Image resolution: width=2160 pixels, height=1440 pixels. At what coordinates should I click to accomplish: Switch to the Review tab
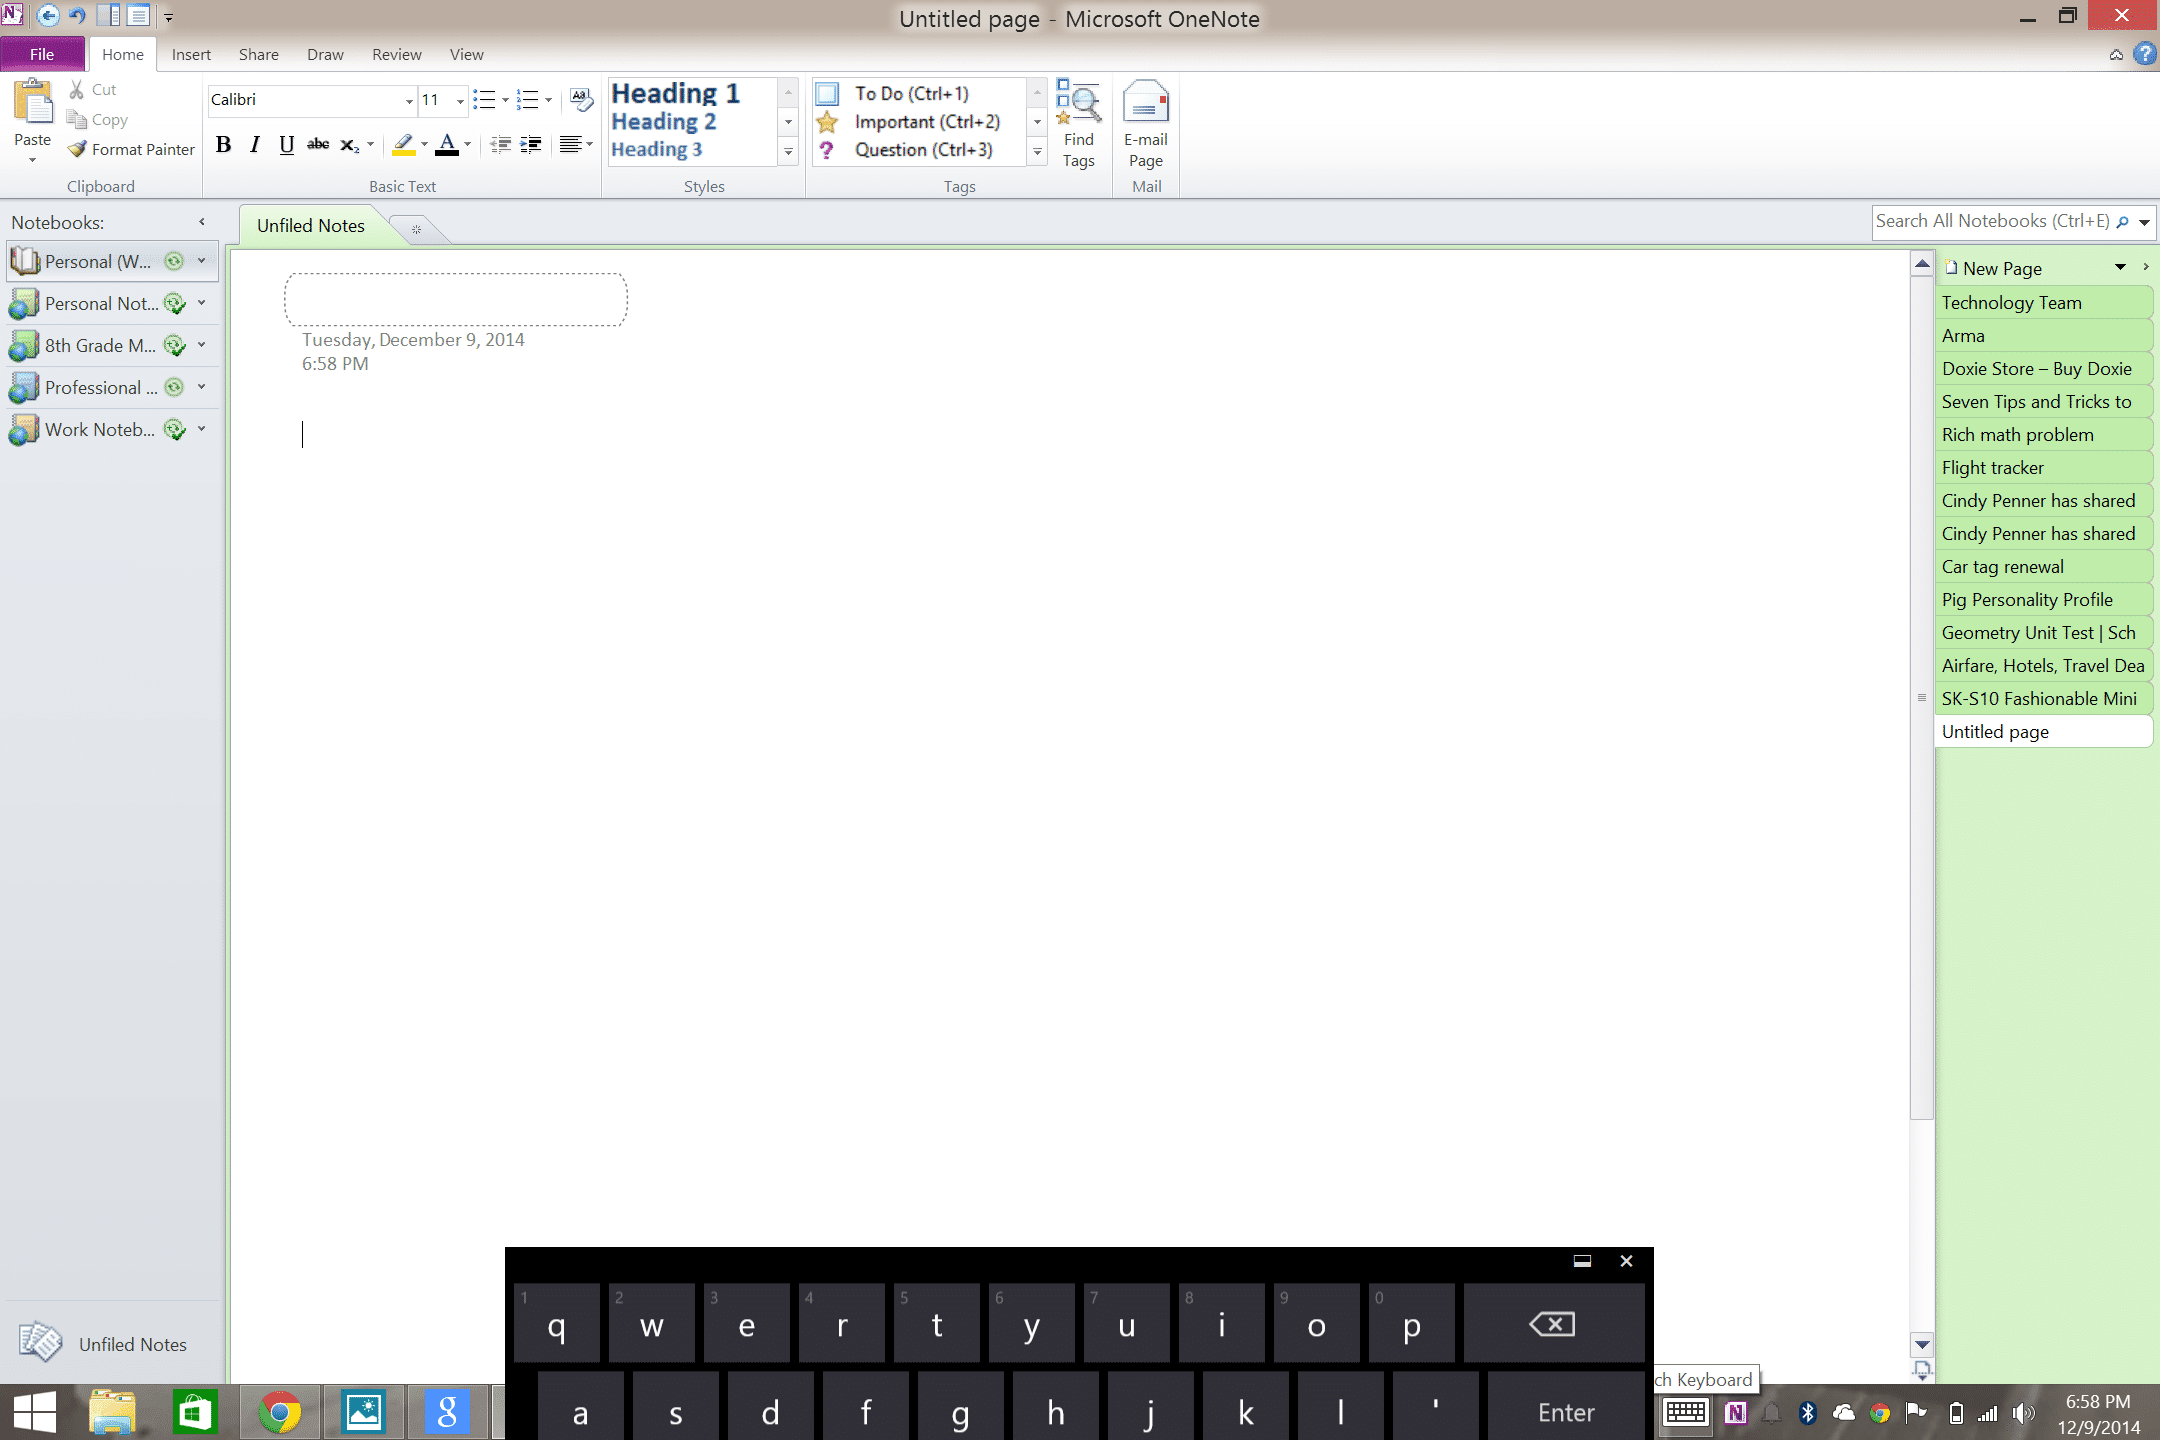pos(397,54)
